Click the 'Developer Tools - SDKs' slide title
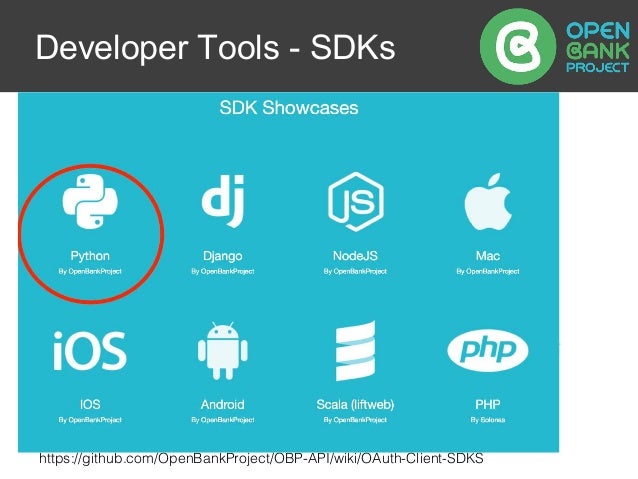The width and height of the screenshot is (638, 479). pos(216,47)
